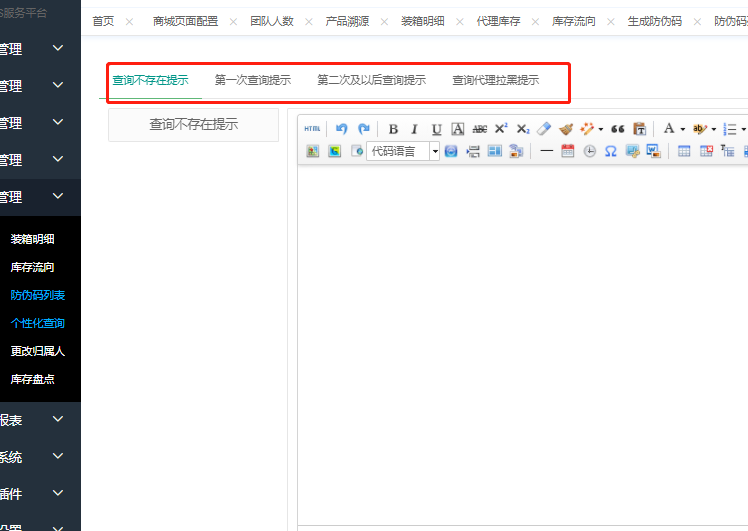Click the HTML source mode icon

313,129
